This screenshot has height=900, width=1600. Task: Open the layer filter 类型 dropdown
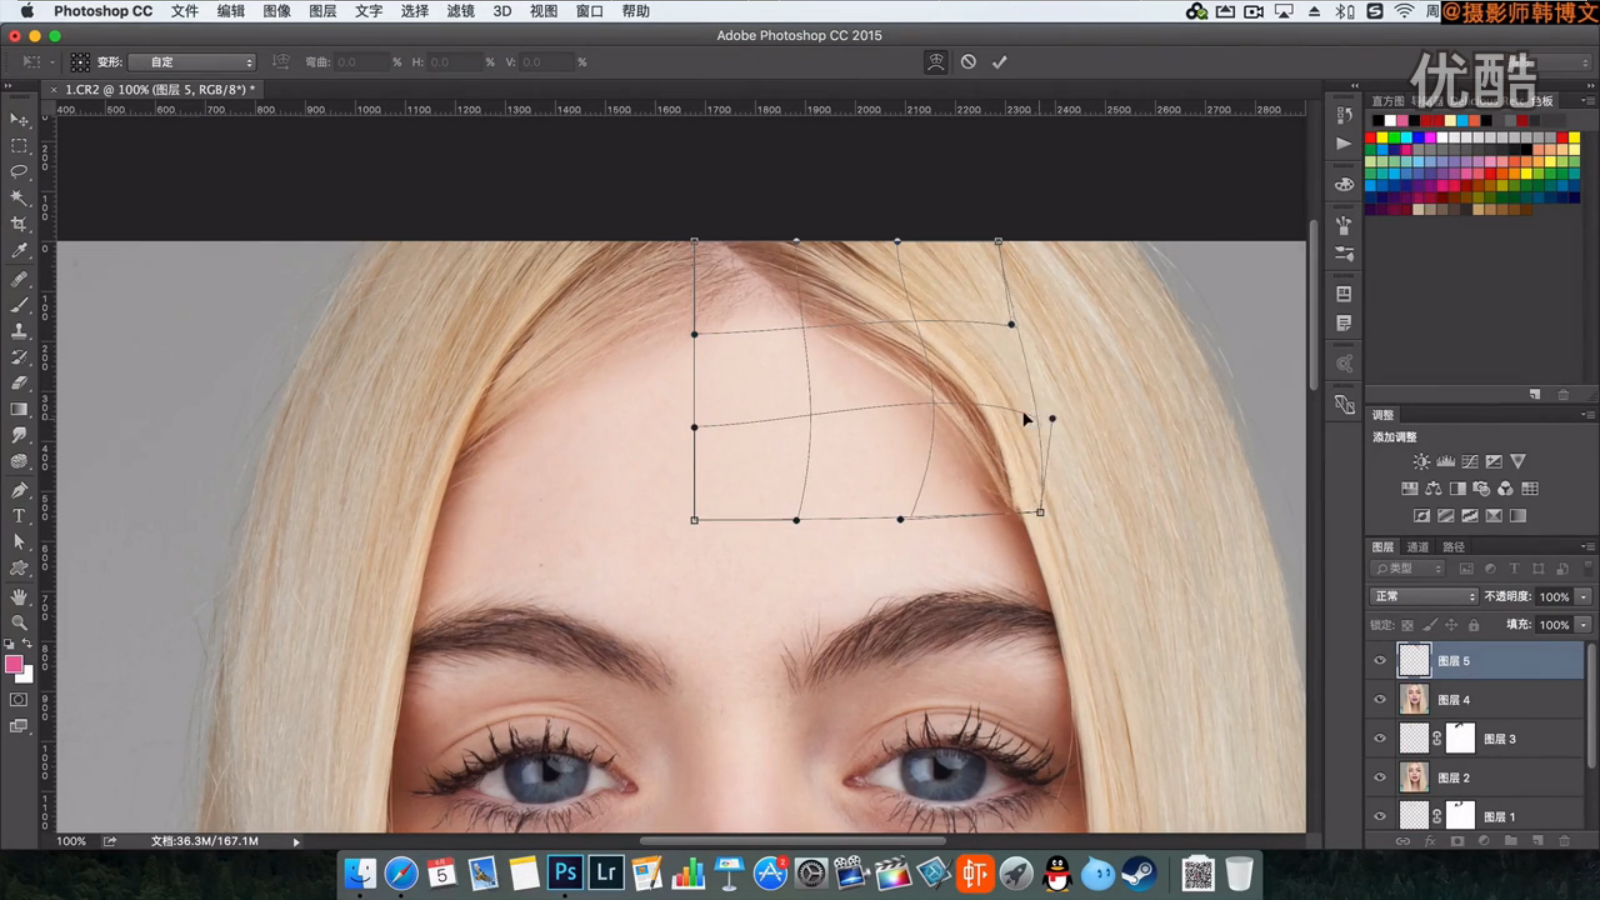tap(1408, 568)
